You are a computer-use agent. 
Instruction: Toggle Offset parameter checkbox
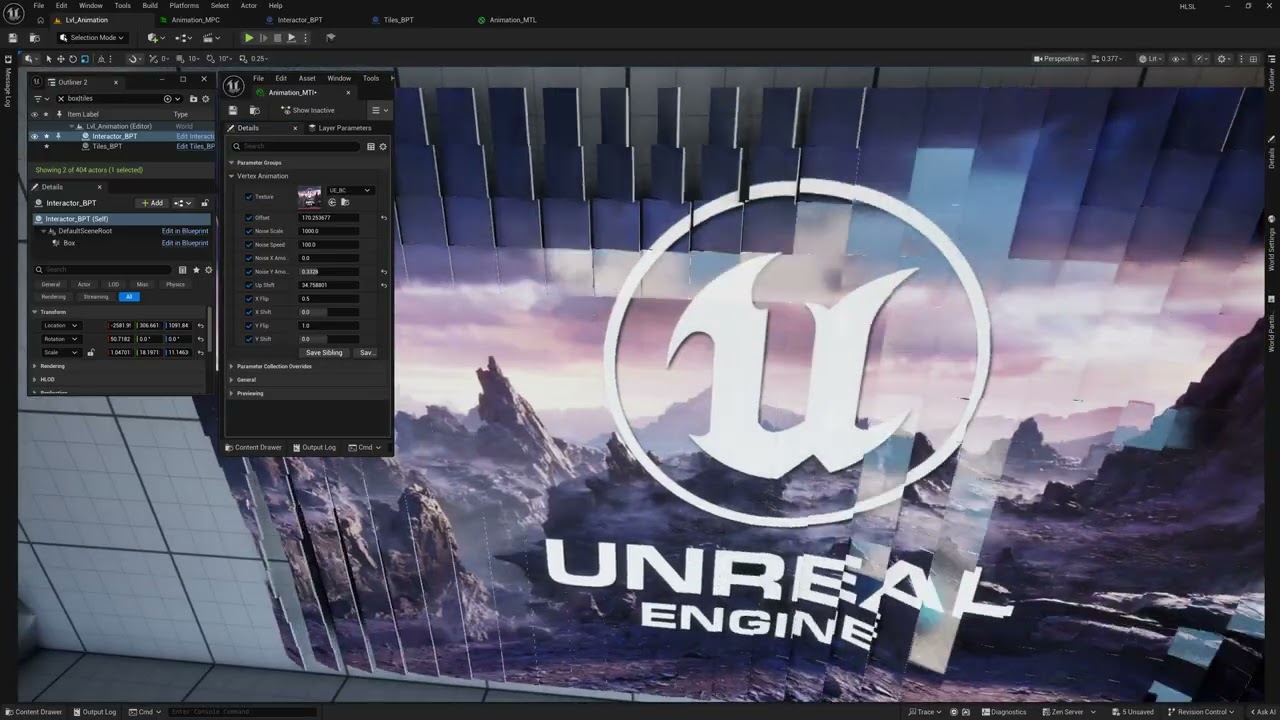pyautogui.click(x=249, y=218)
